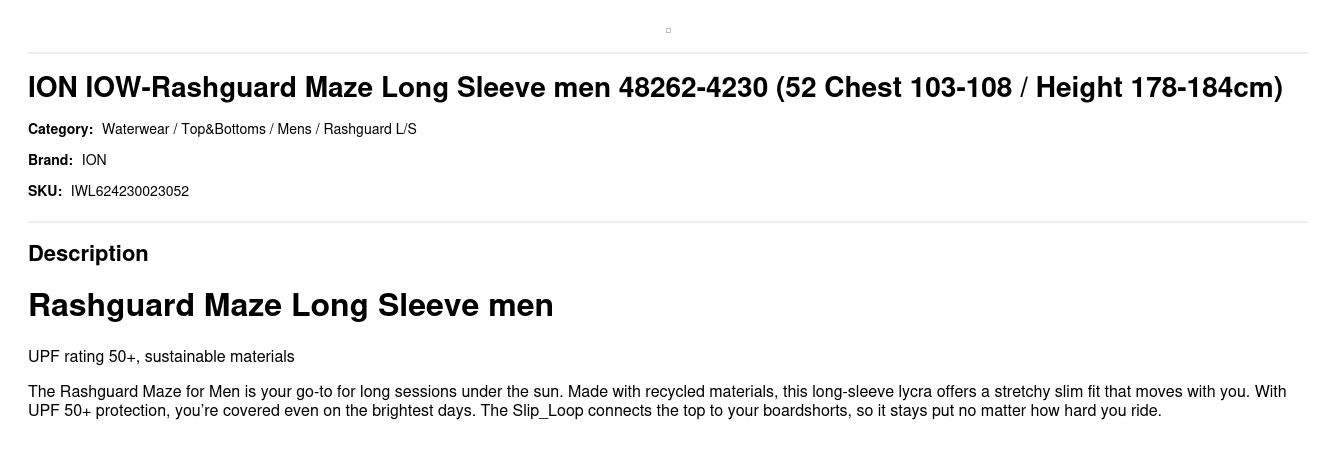The width and height of the screenshot is (1328, 466).
Task: Click the Category: label
Action: [60, 129]
